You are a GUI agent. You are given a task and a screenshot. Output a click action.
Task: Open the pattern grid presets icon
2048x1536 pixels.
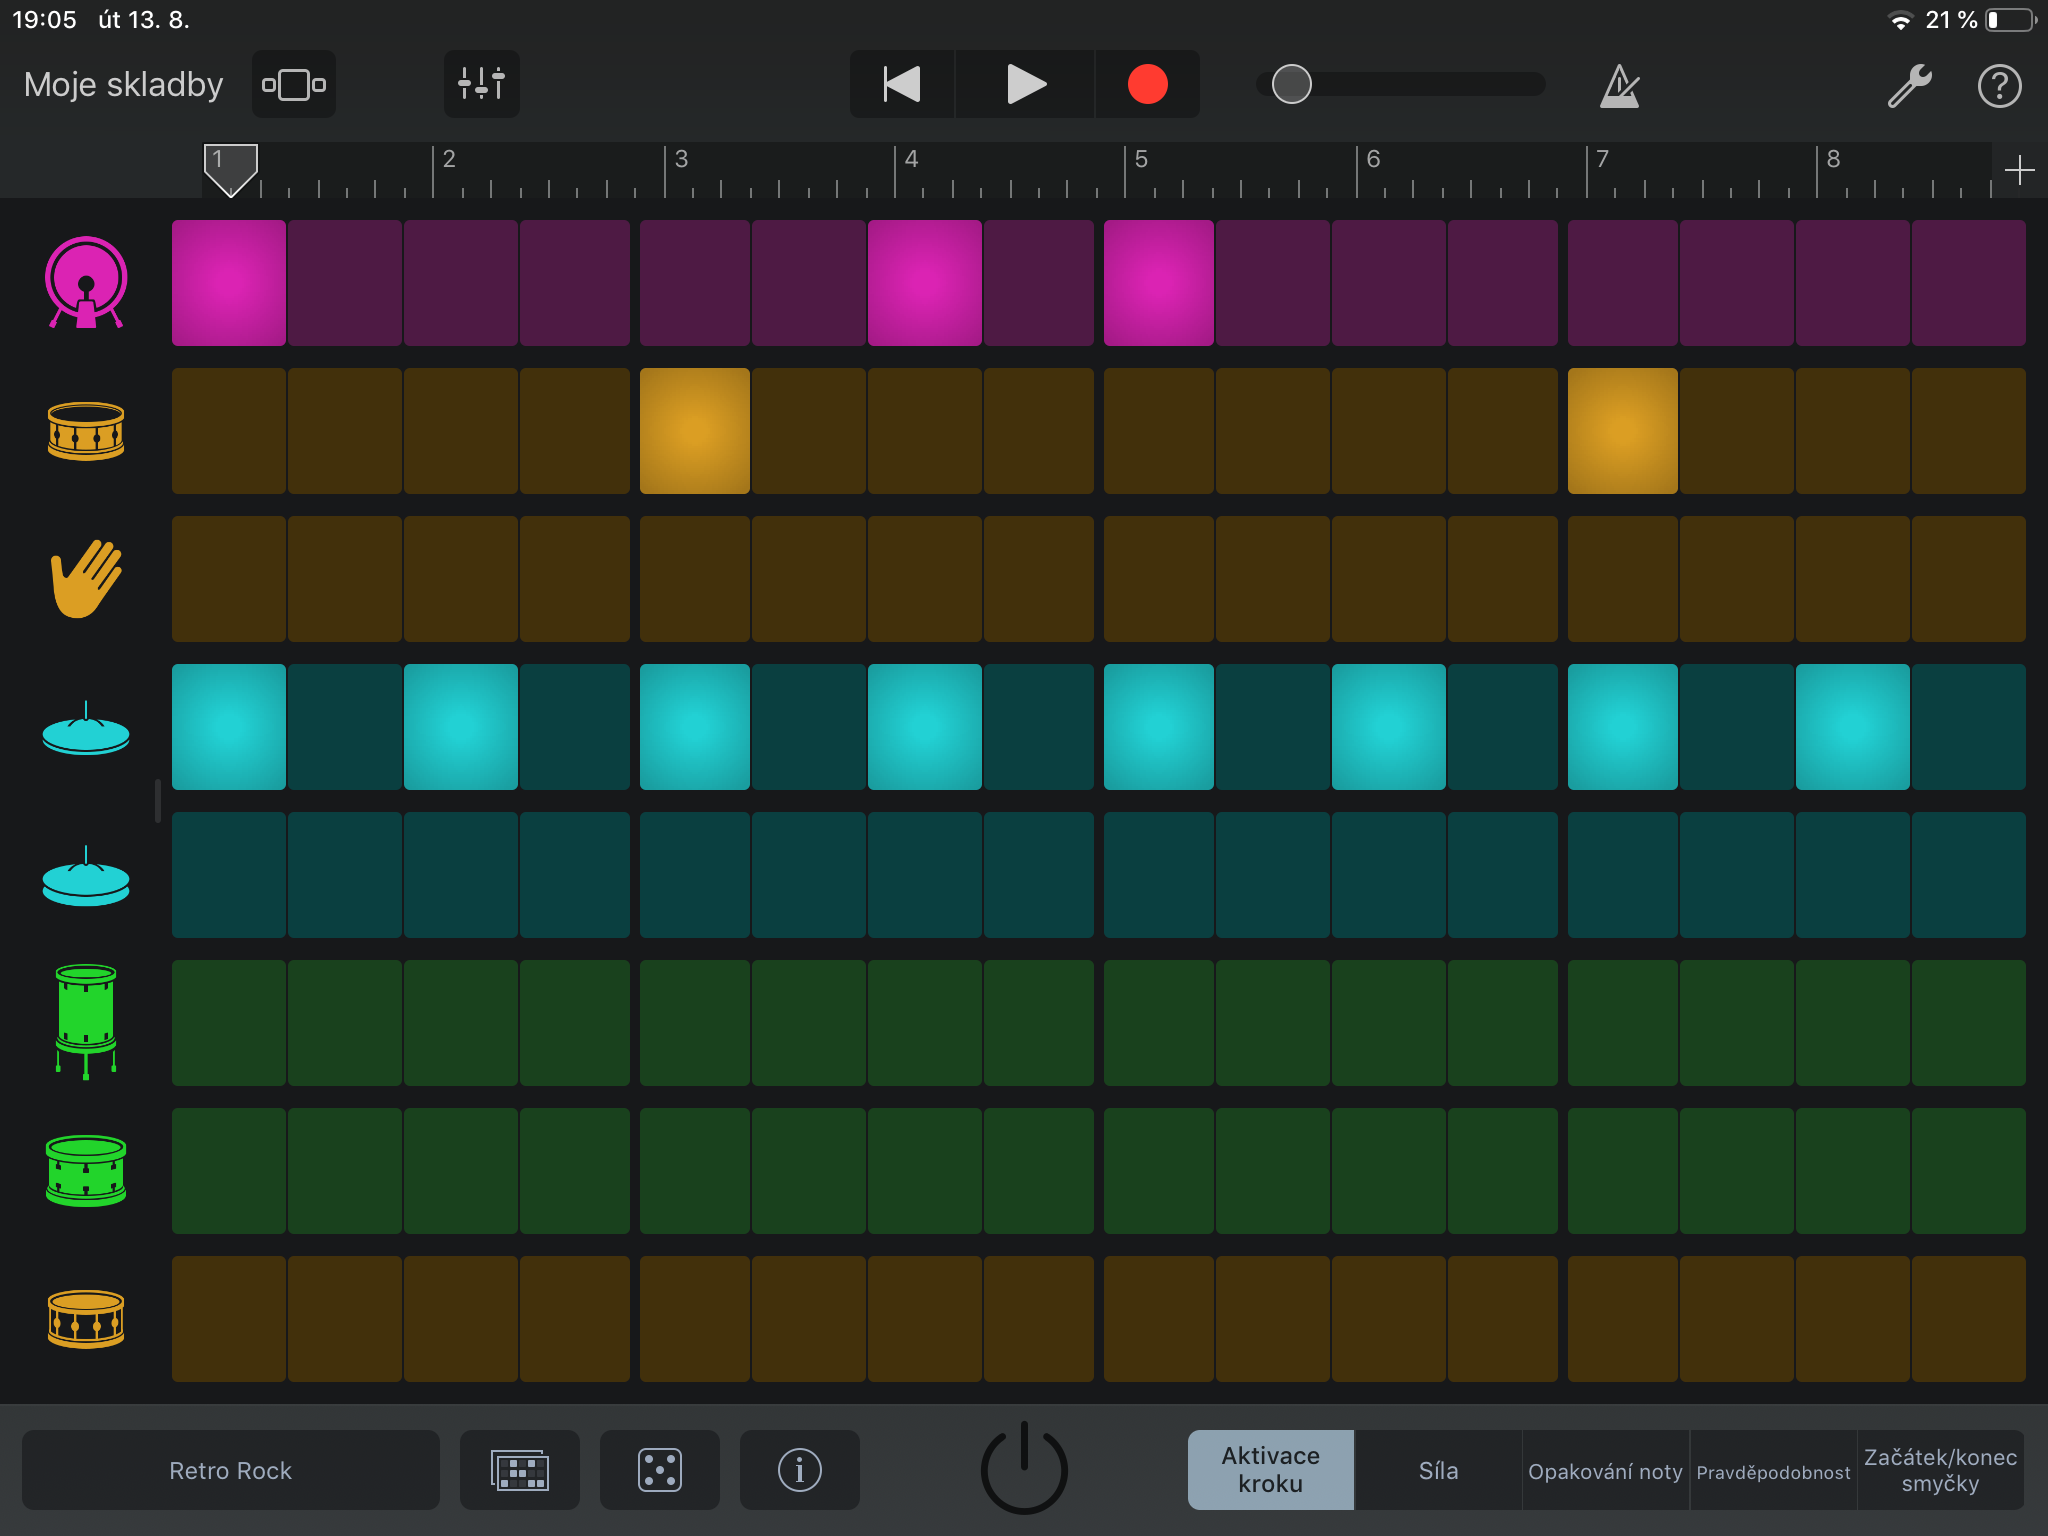pyautogui.click(x=519, y=1470)
